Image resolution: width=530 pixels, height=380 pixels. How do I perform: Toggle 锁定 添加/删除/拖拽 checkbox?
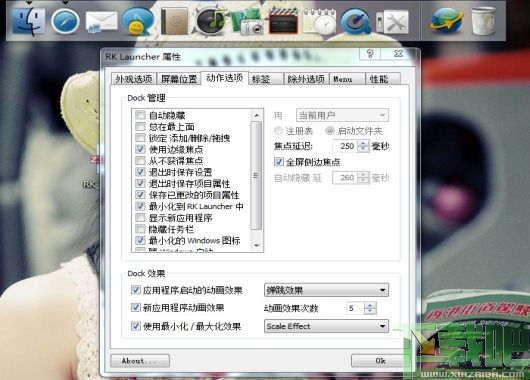140,138
